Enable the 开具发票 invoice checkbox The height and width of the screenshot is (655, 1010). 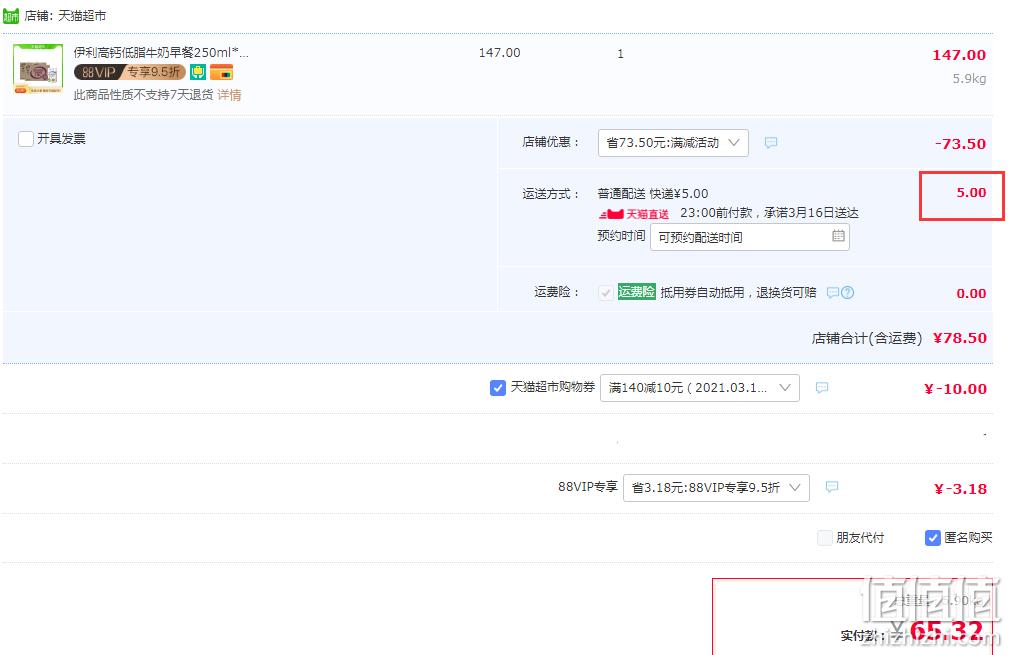coord(26,138)
